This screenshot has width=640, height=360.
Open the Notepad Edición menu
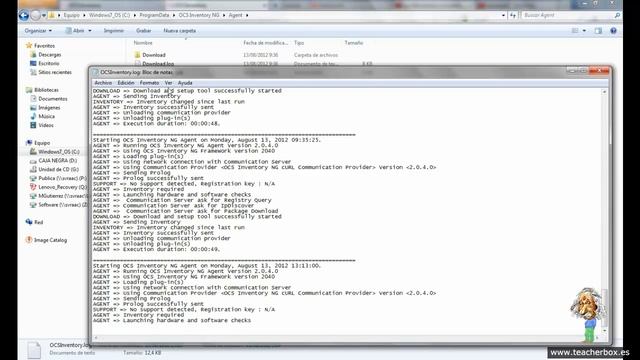tap(126, 83)
